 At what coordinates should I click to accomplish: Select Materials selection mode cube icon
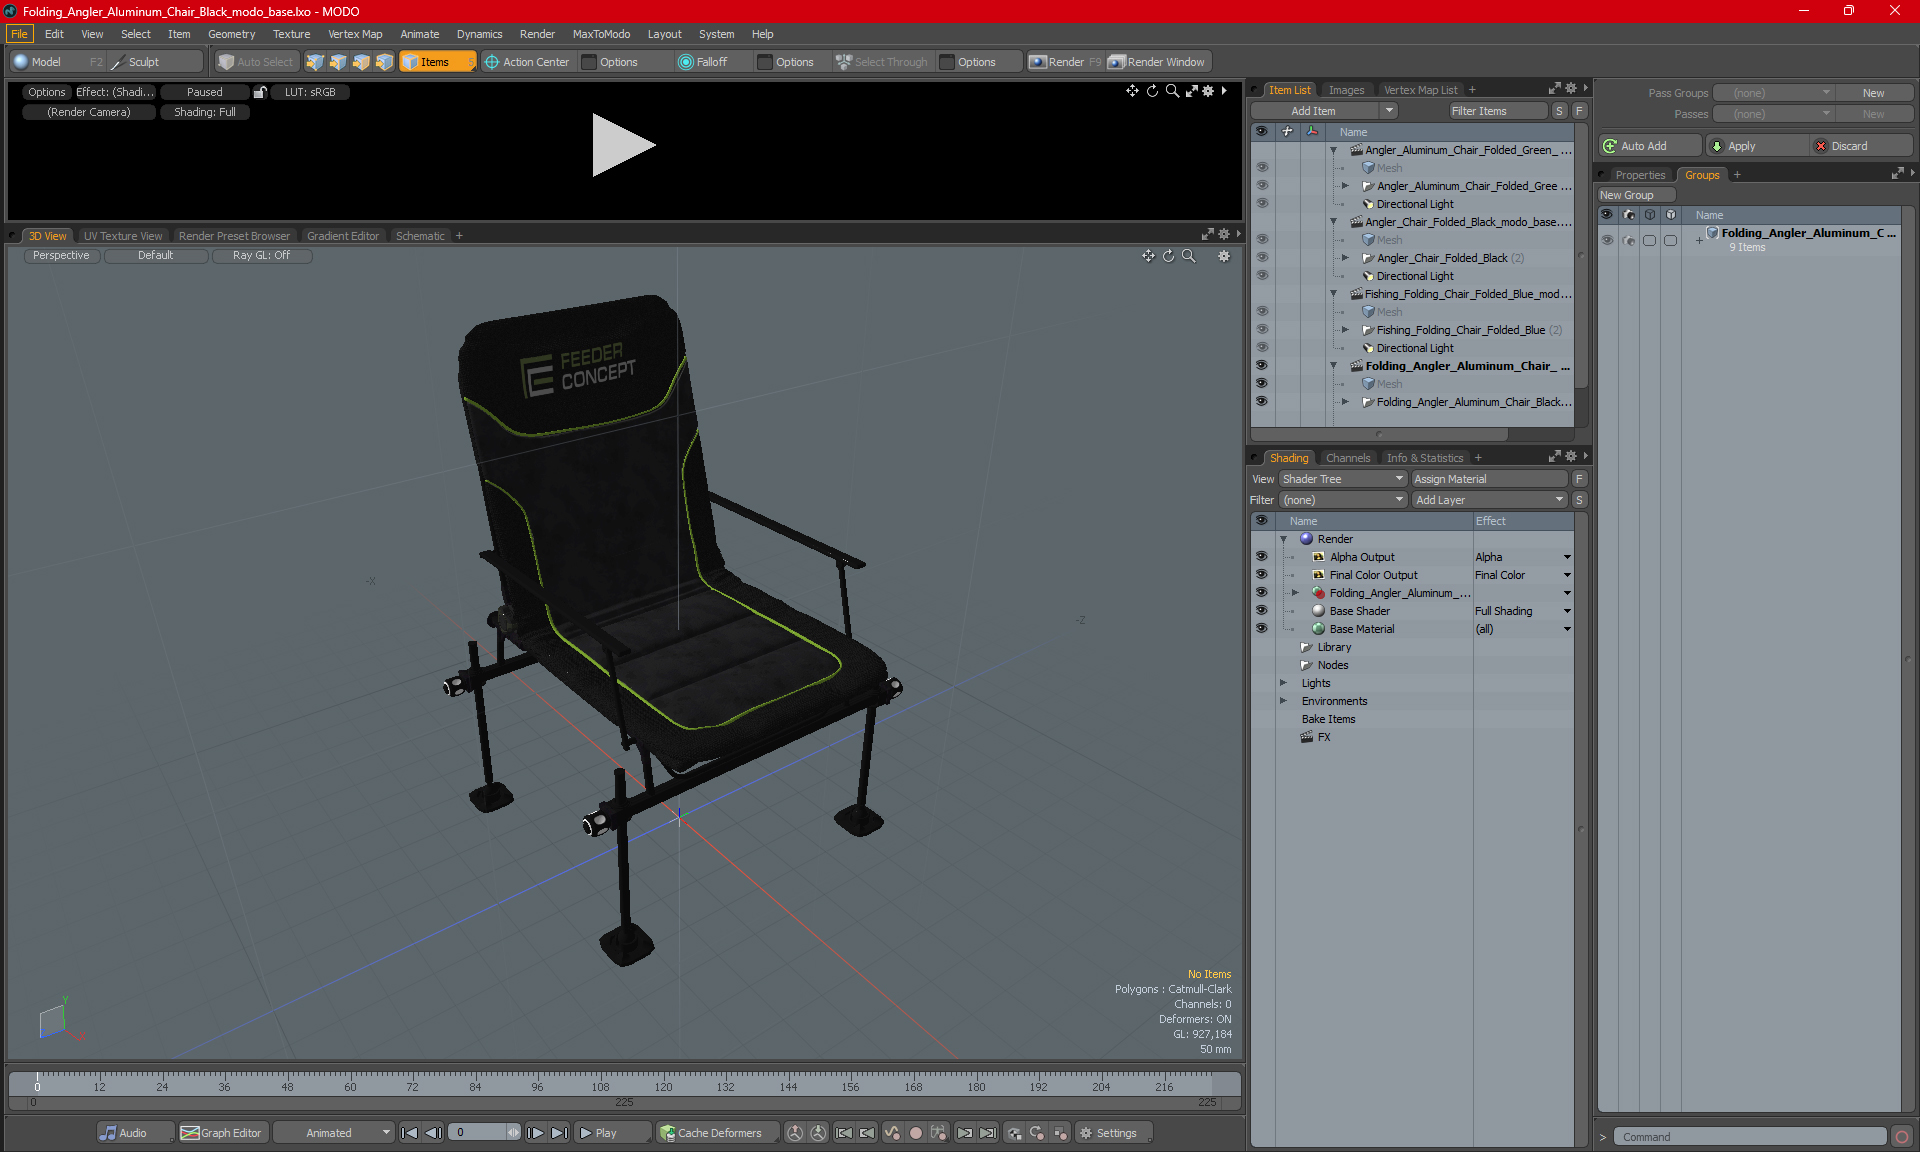tap(384, 62)
